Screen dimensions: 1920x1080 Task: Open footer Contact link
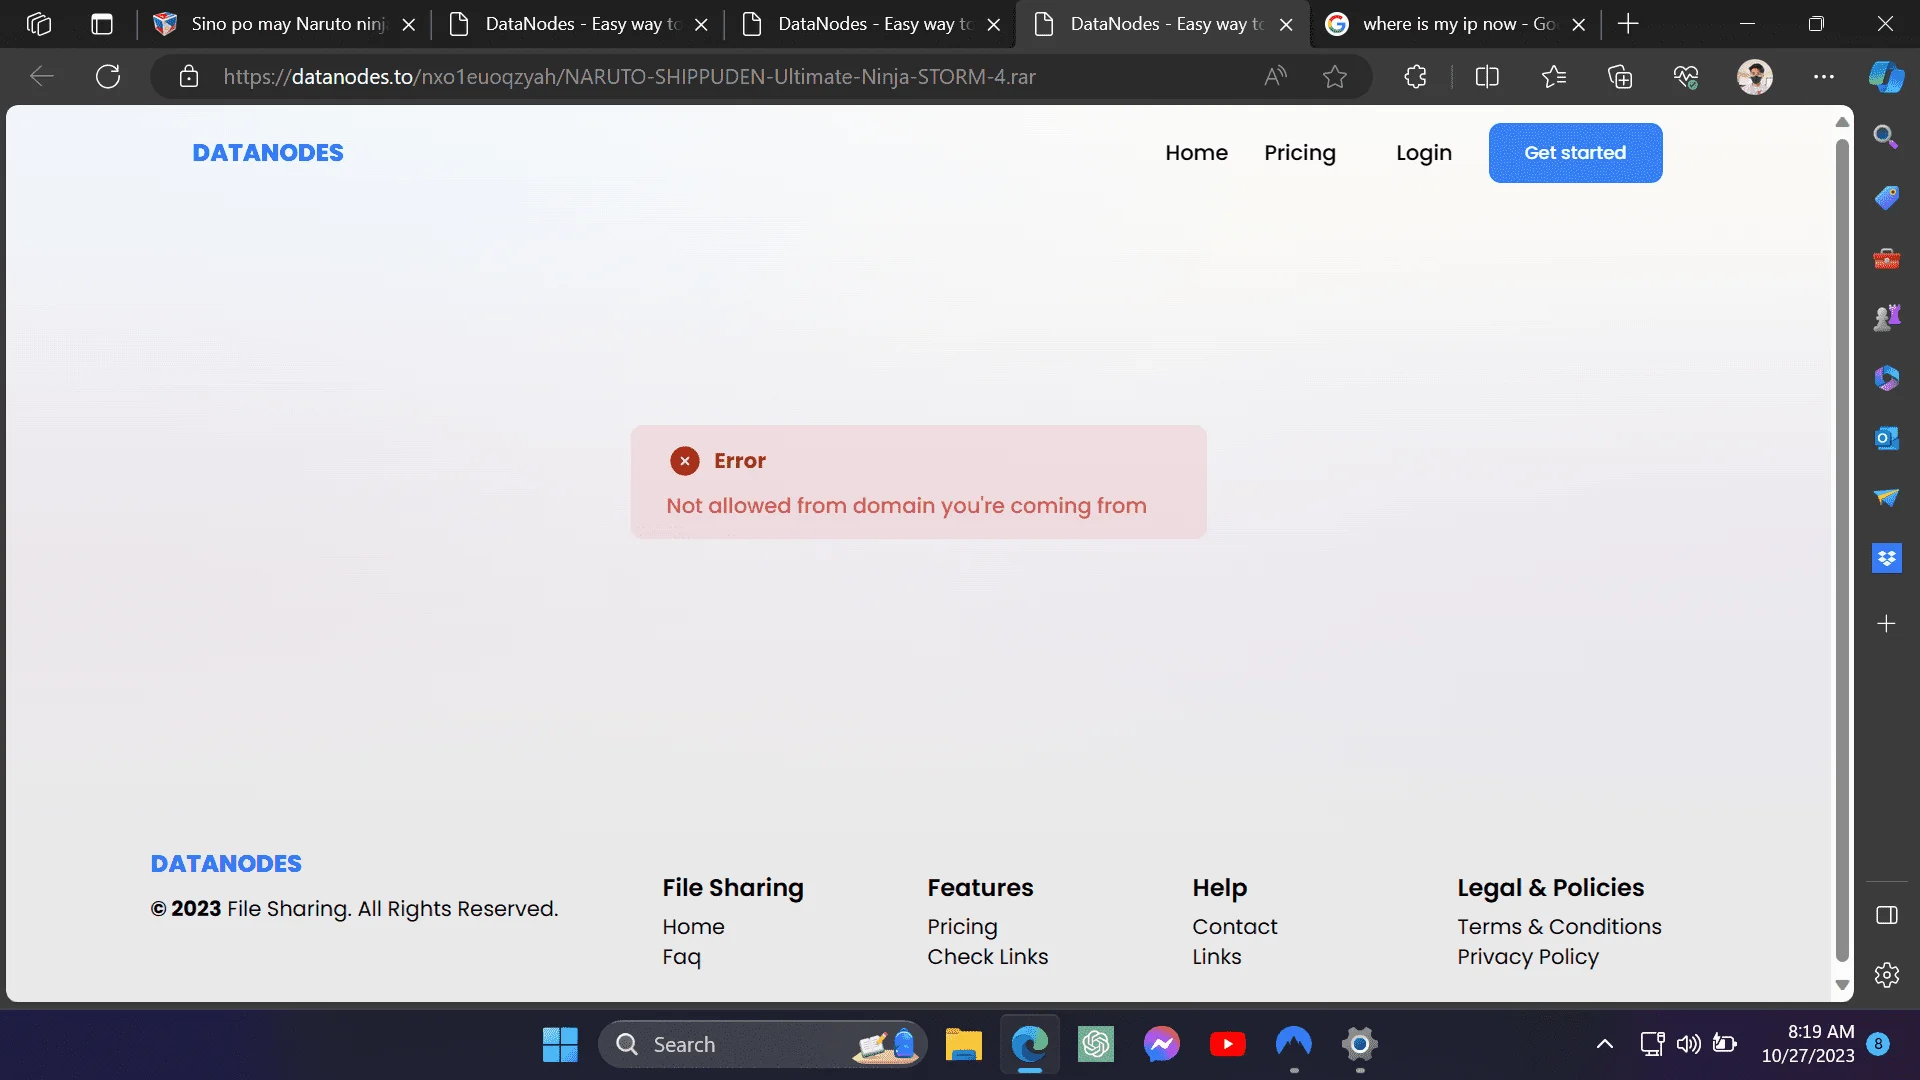(x=1234, y=927)
